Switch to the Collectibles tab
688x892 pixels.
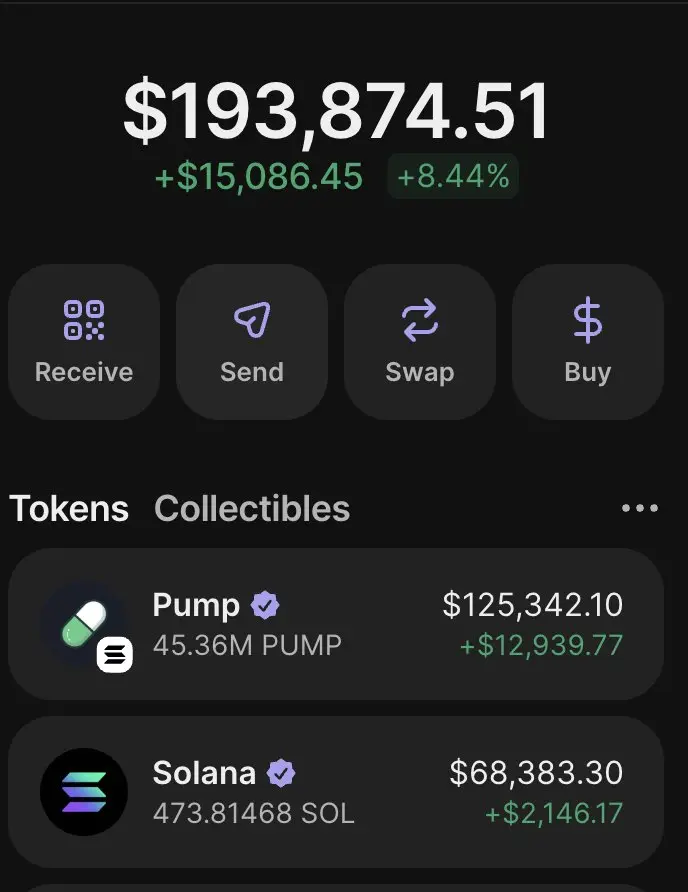(x=252, y=509)
